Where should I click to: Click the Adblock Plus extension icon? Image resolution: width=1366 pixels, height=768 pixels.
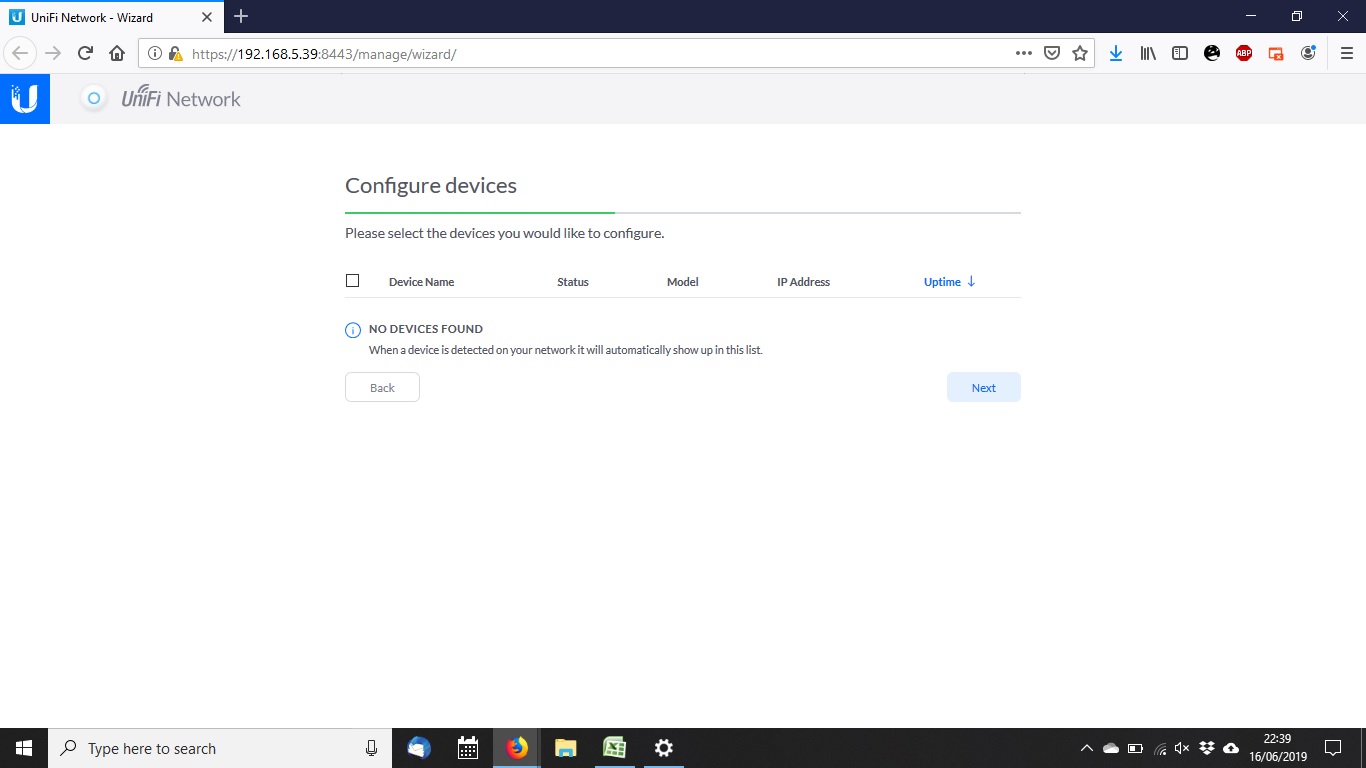point(1244,54)
